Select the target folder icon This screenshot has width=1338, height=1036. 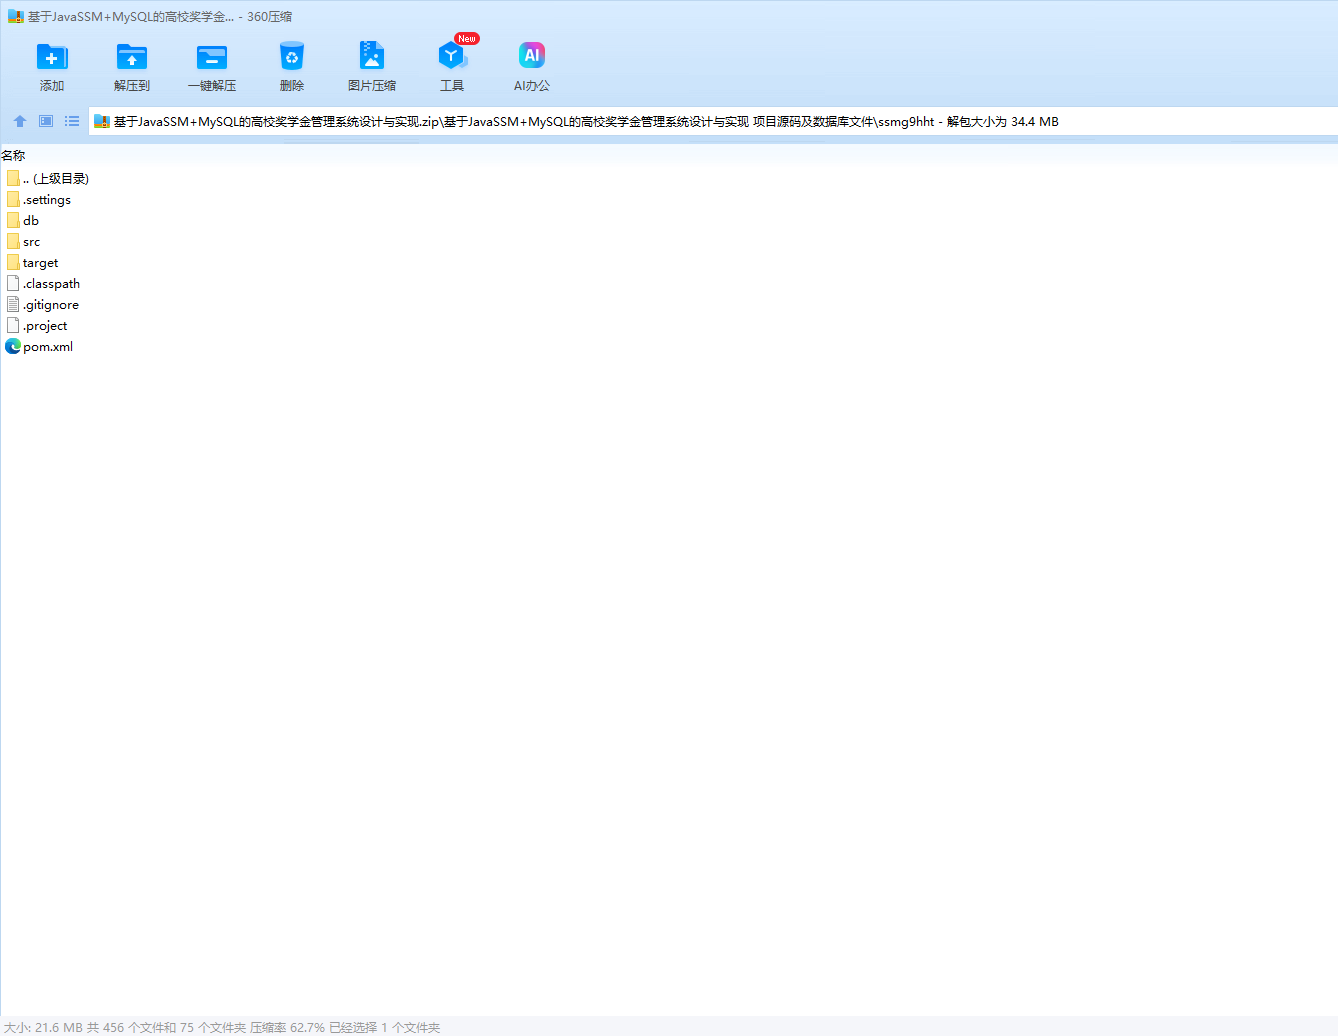tap(13, 262)
